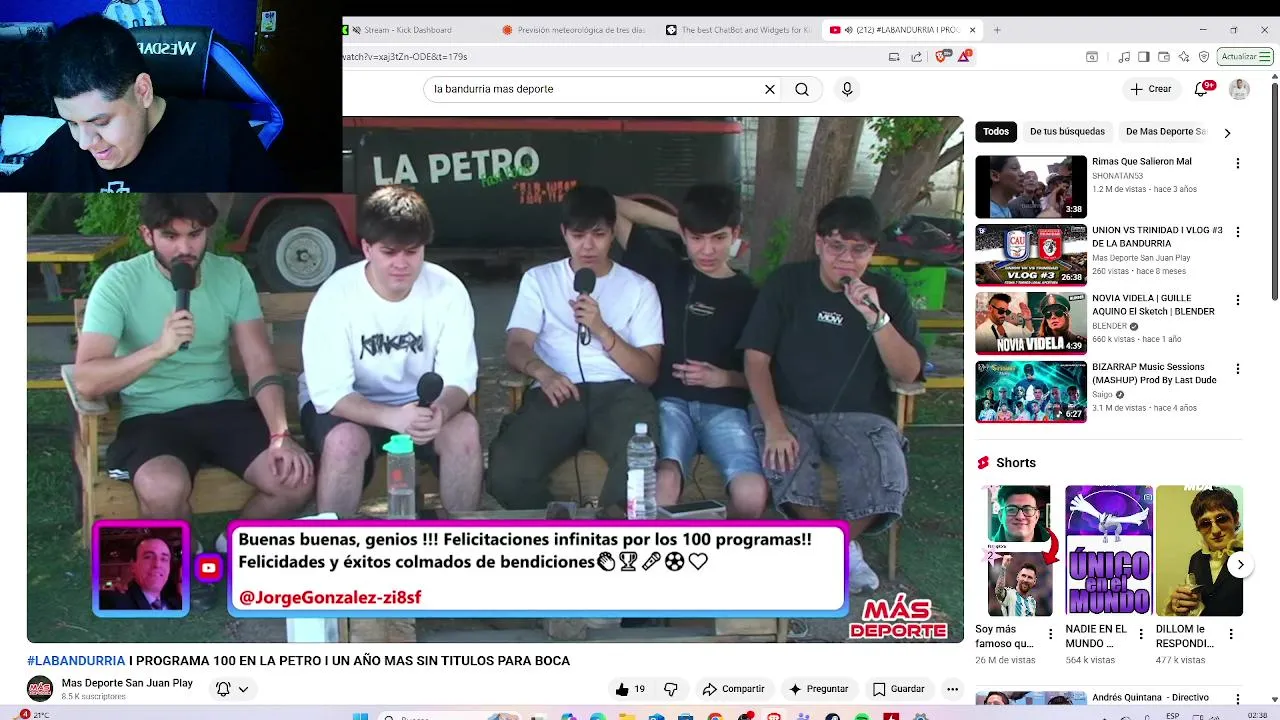
Task: Click the #LABANDURRIA hashtag link
Action: pos(76,661)
